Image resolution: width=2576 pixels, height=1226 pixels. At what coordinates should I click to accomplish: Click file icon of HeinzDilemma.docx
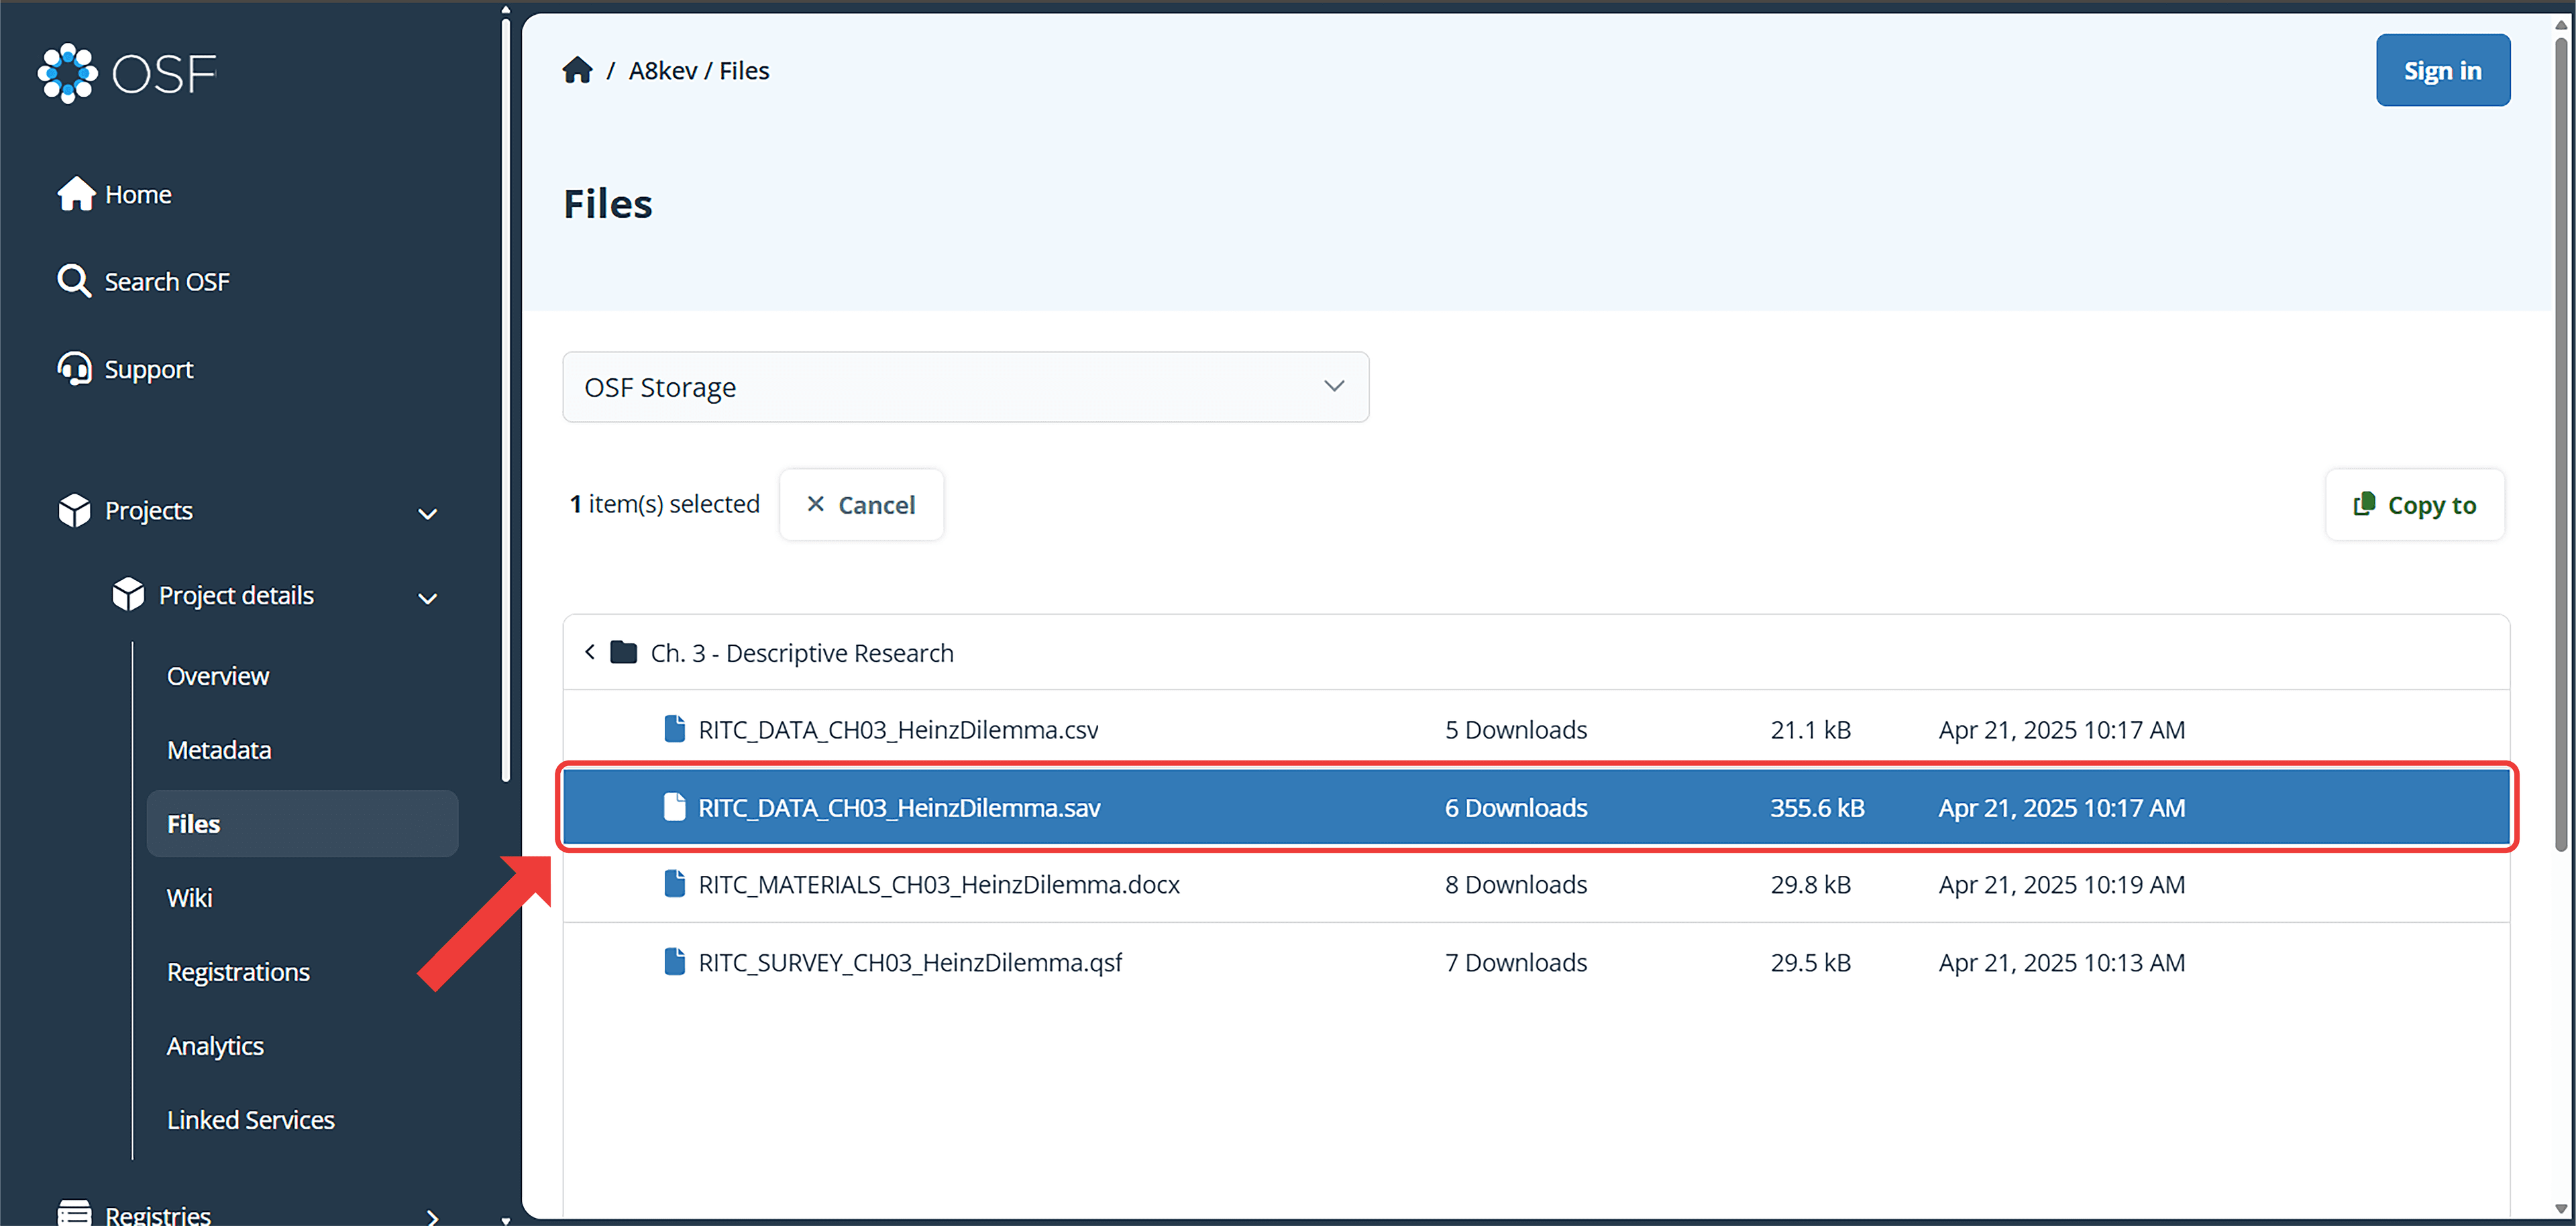pyautogui.click(x=675, y=884)
